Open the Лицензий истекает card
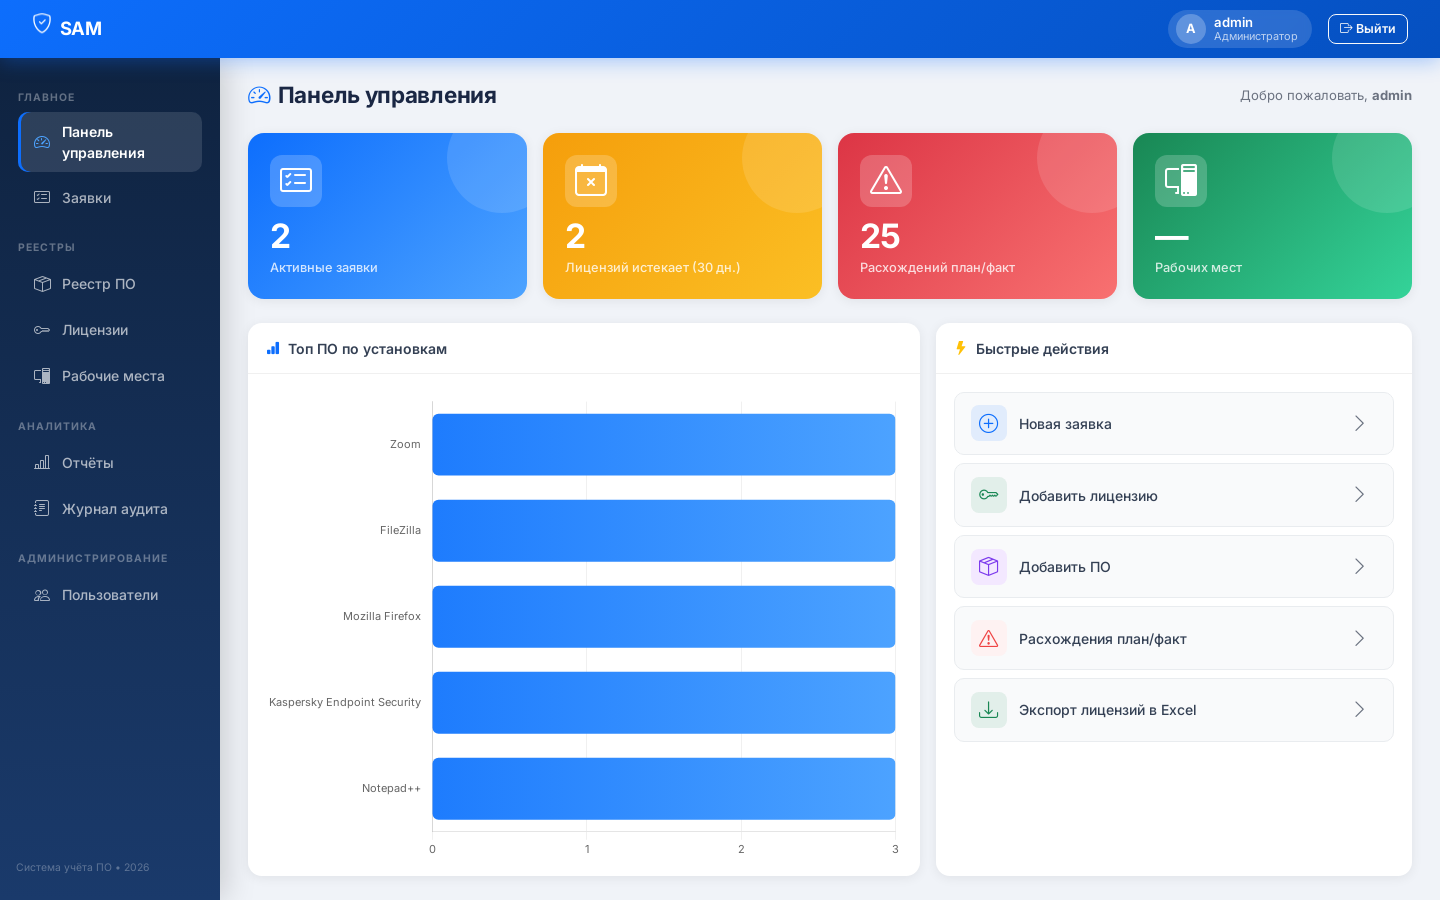The height and width of the screenshot is (900, 1440). click(x=682, y=216)
